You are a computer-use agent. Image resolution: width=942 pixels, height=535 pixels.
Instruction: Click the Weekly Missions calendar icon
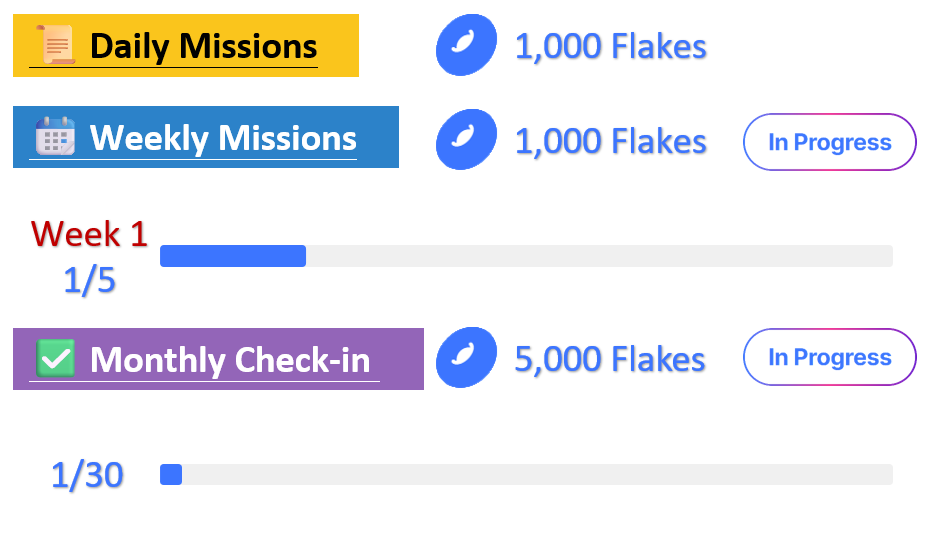tap(56, 137)
